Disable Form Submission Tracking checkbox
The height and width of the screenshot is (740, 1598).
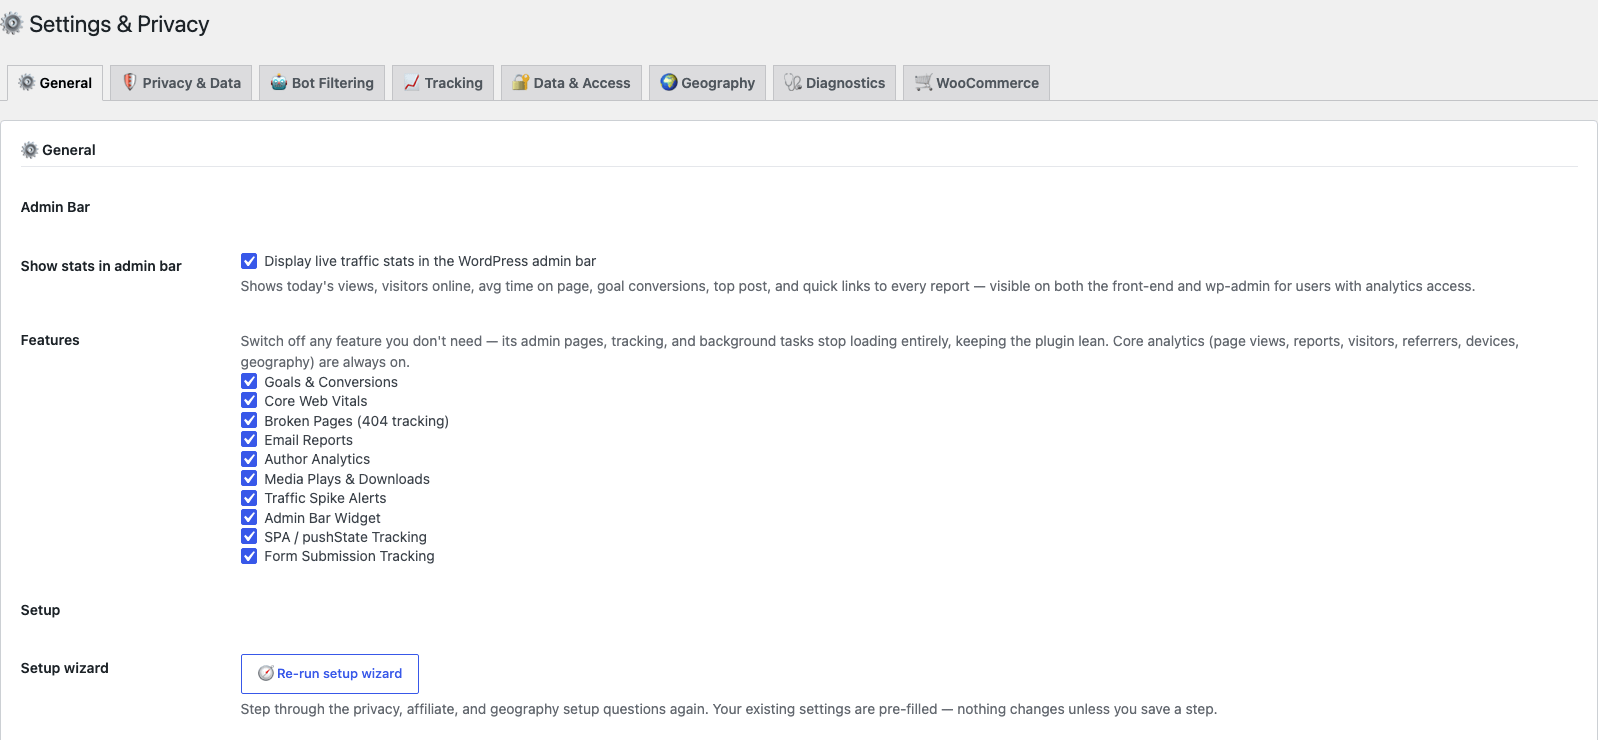249,556
